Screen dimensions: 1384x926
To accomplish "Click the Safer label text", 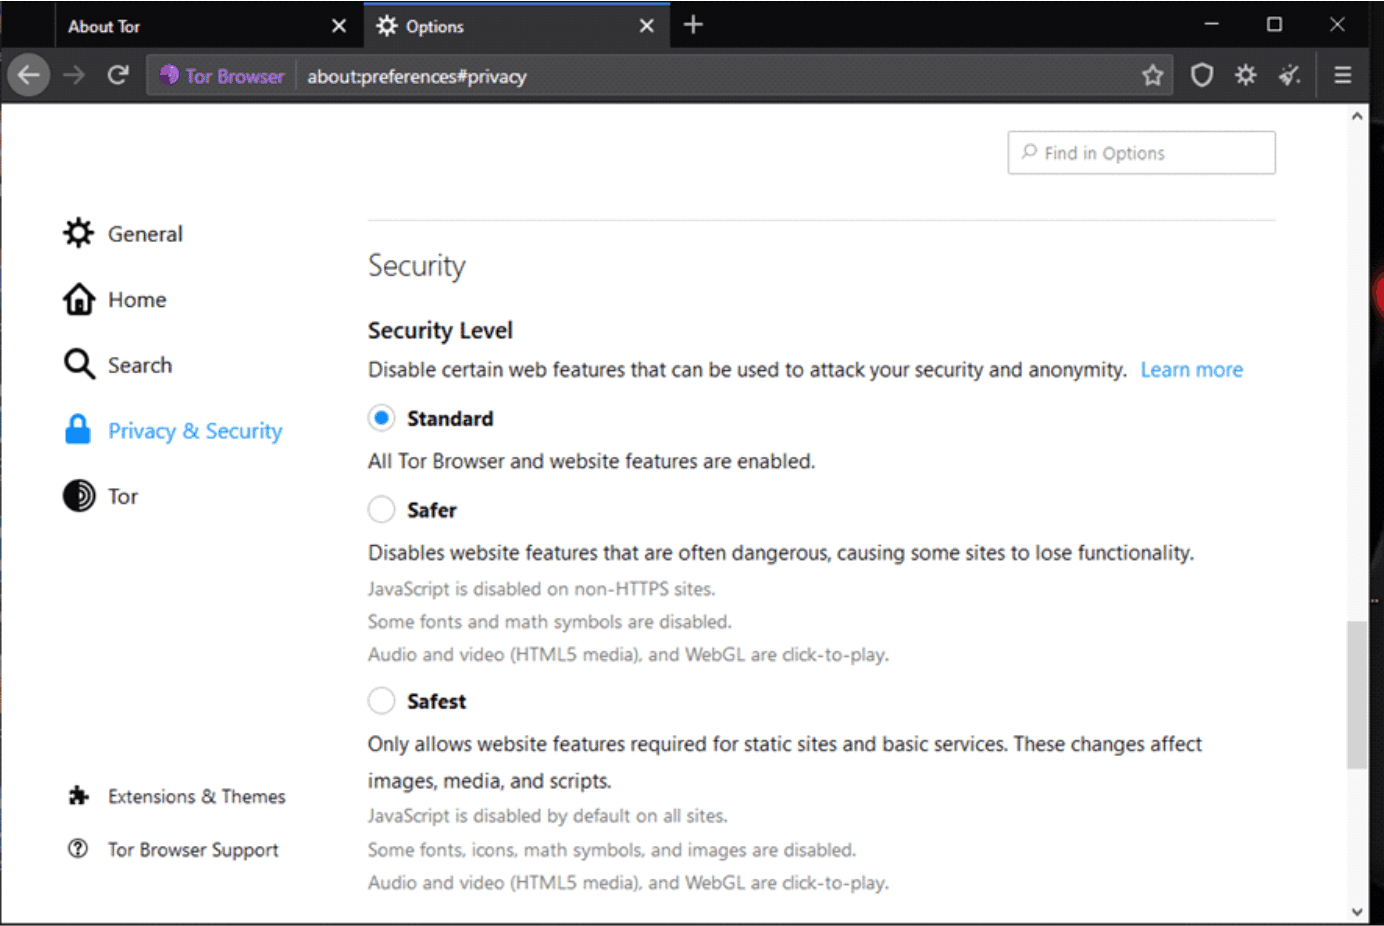I will (x=431, y=510).
